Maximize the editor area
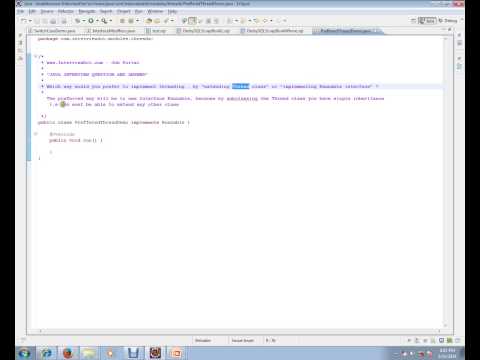This screenshot has height=360, width=480. coord(450,30)
